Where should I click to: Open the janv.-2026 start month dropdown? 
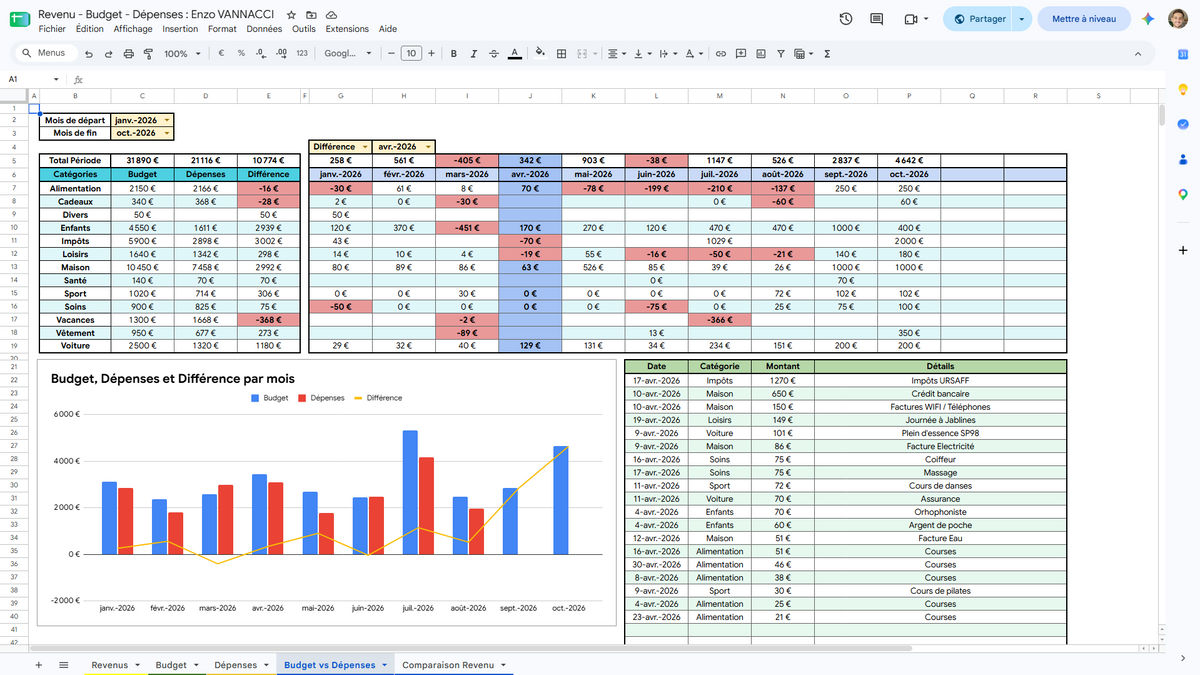(x=167, y=120)
